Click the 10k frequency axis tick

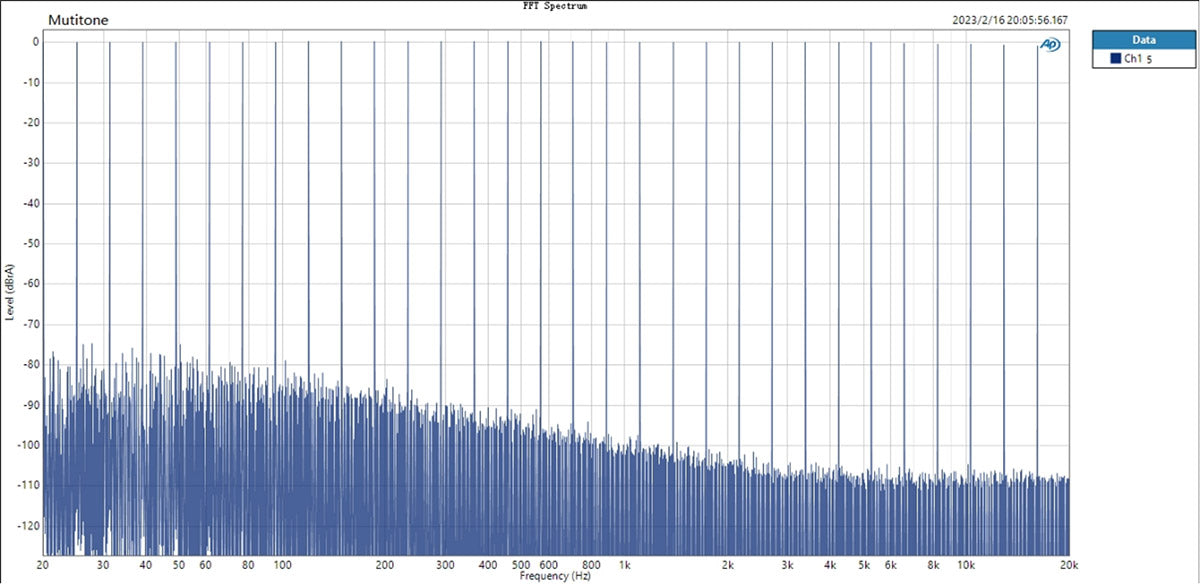966,565
